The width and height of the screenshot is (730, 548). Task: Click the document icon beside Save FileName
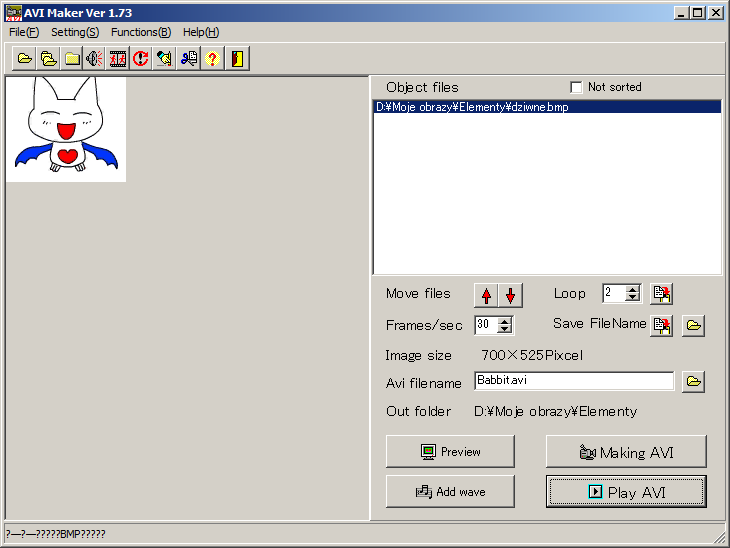661,325
